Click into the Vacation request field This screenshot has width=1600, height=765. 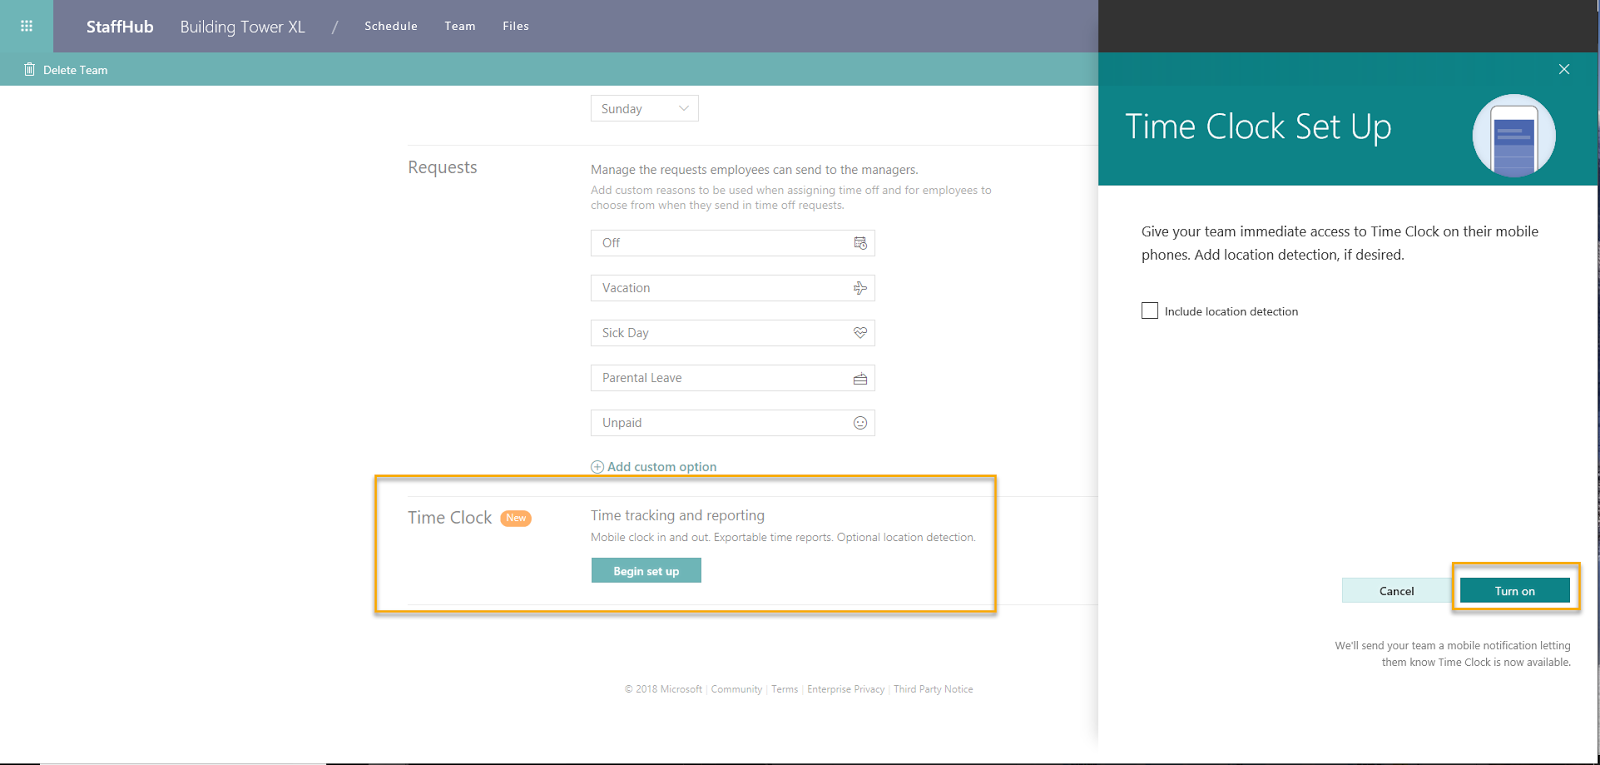point(733,288)
